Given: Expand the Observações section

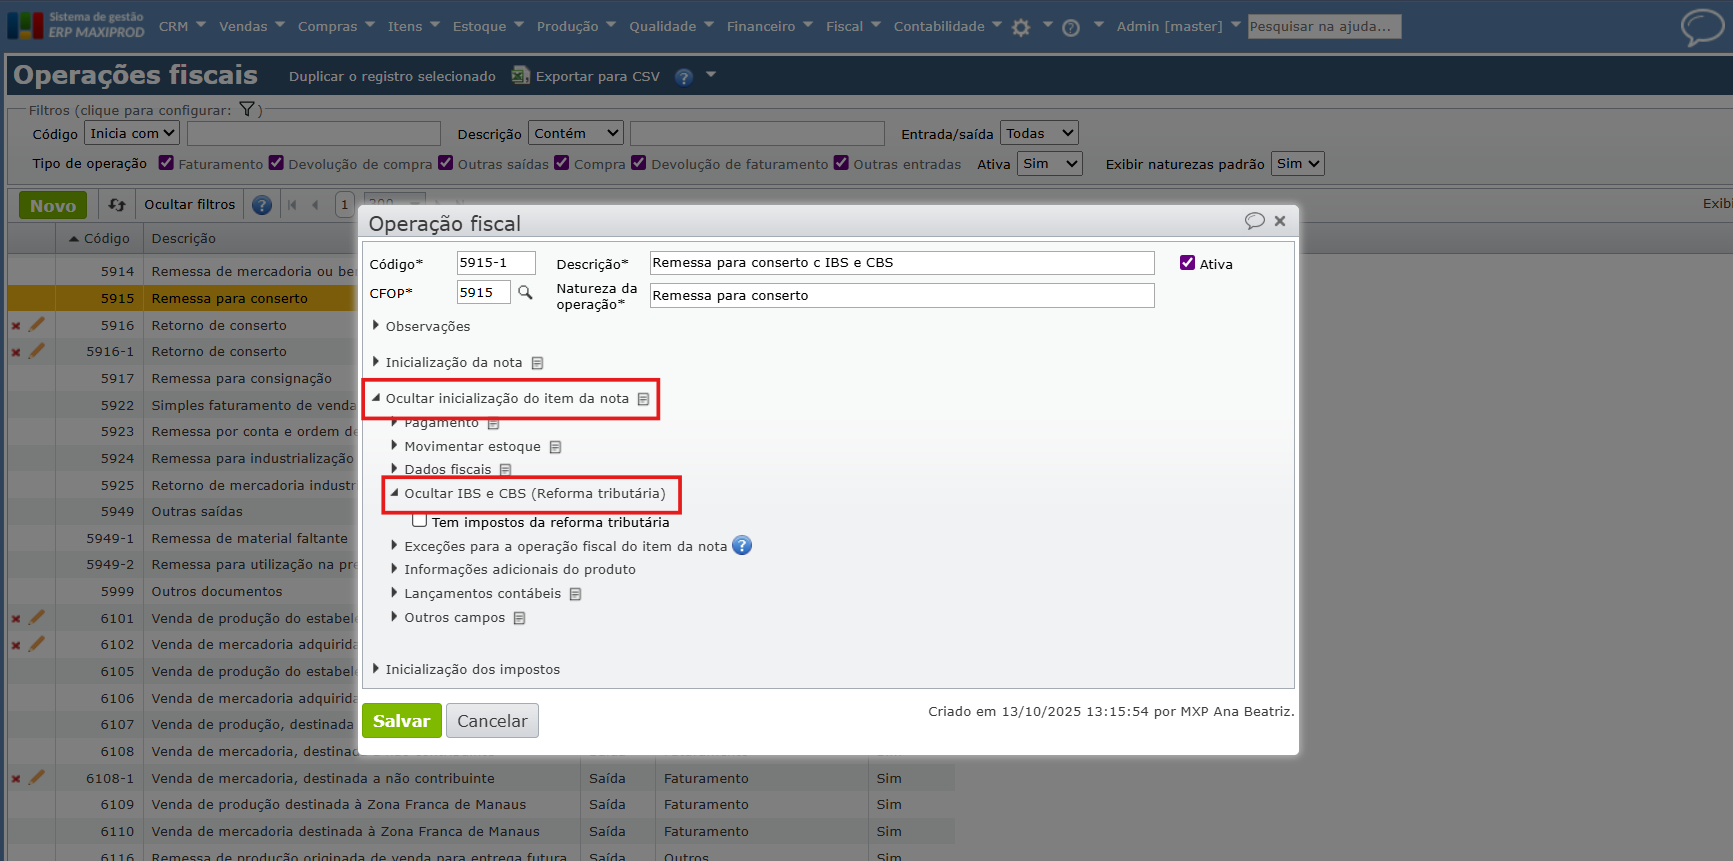Looking at the screenshot, I should click(421, 326).
